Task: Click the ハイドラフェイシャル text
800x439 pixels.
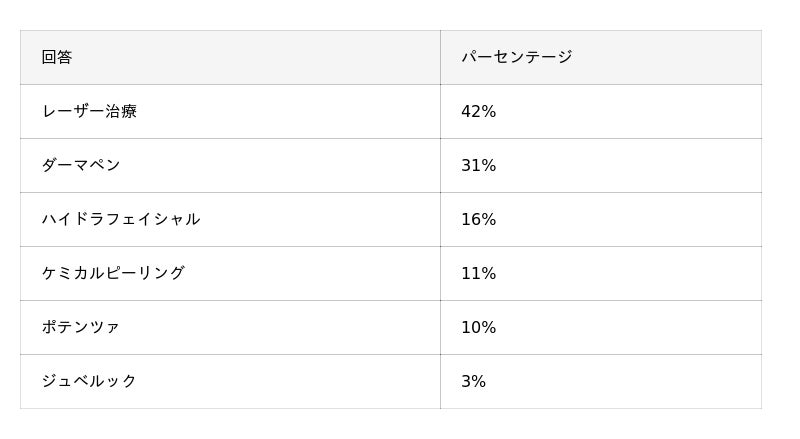Action: pyautogui.click(x=121, y=219)
